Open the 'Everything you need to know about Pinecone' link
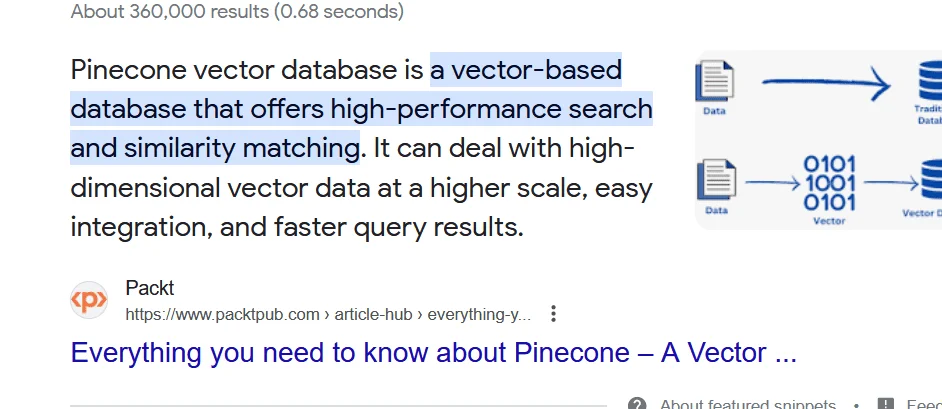 (x=433, y=353)
